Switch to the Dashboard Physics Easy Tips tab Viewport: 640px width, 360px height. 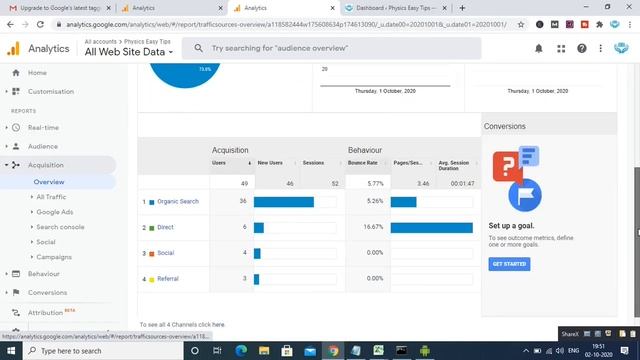pos(395,8)
